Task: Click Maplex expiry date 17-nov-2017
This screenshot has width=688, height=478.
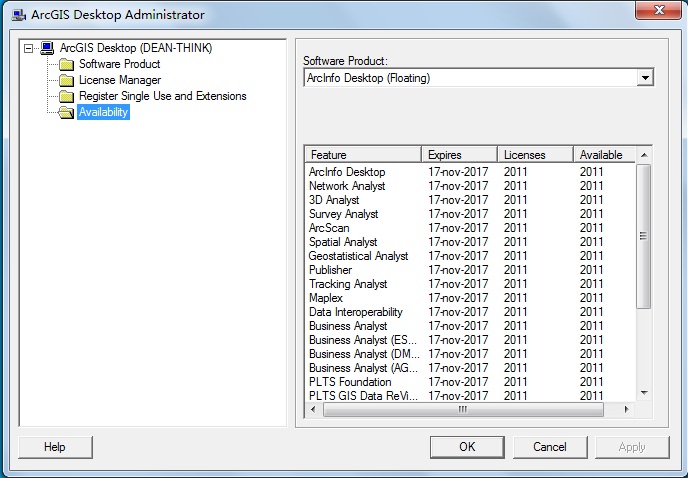Action: coord(458,298)
